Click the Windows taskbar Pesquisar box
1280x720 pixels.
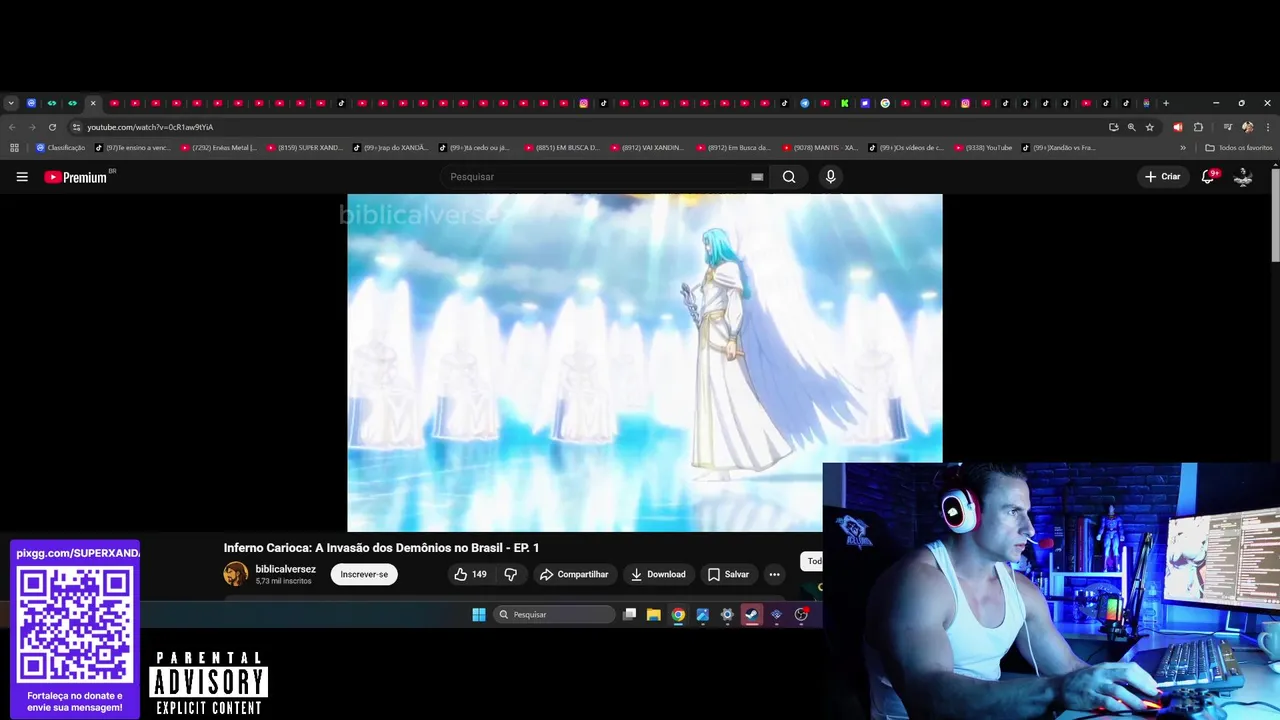point(554,615)
